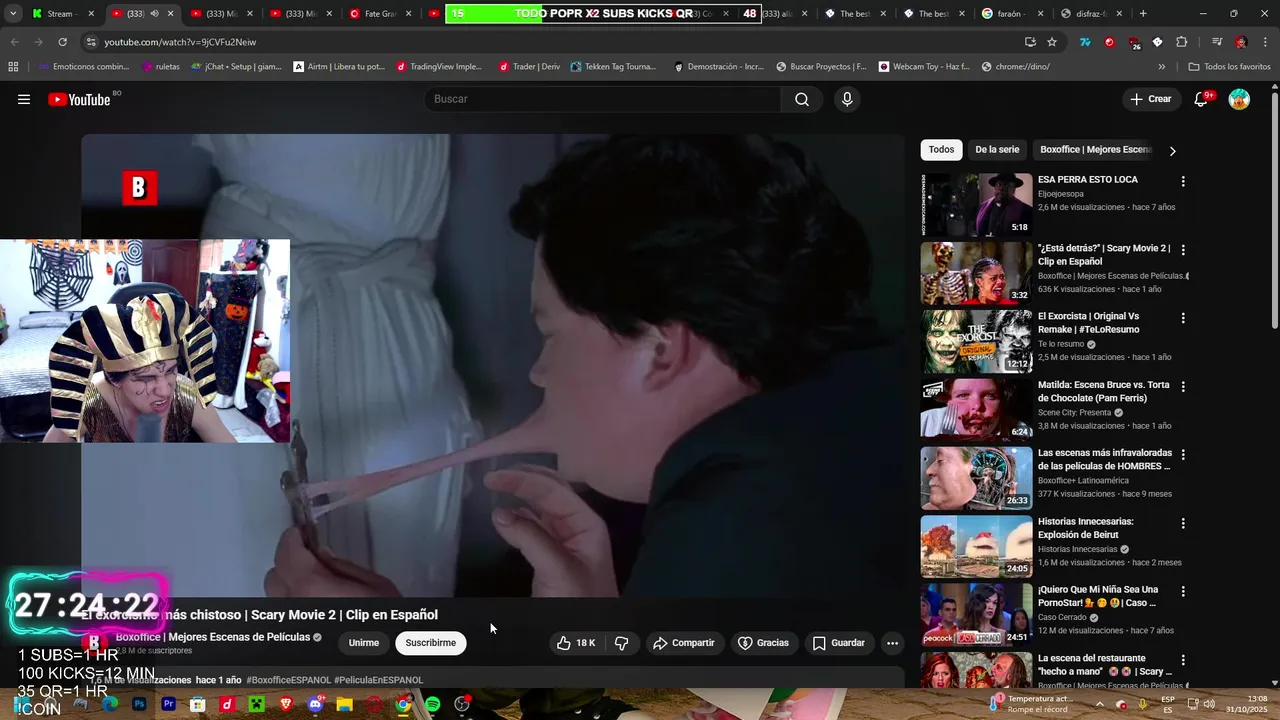The height and width of the screenshot is (720, 1280).
Task: Click the Gracias button
Action: 763,643
